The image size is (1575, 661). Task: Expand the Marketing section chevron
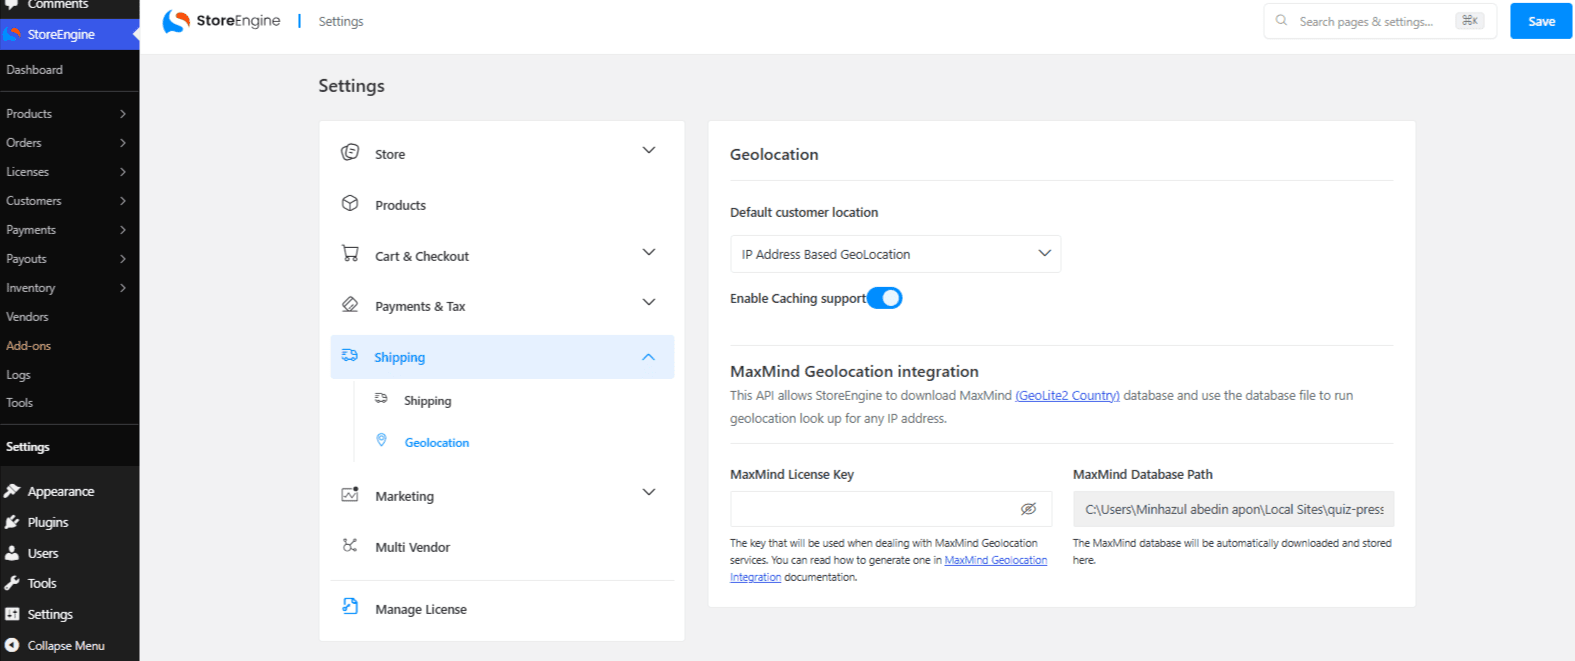[649, 492]
